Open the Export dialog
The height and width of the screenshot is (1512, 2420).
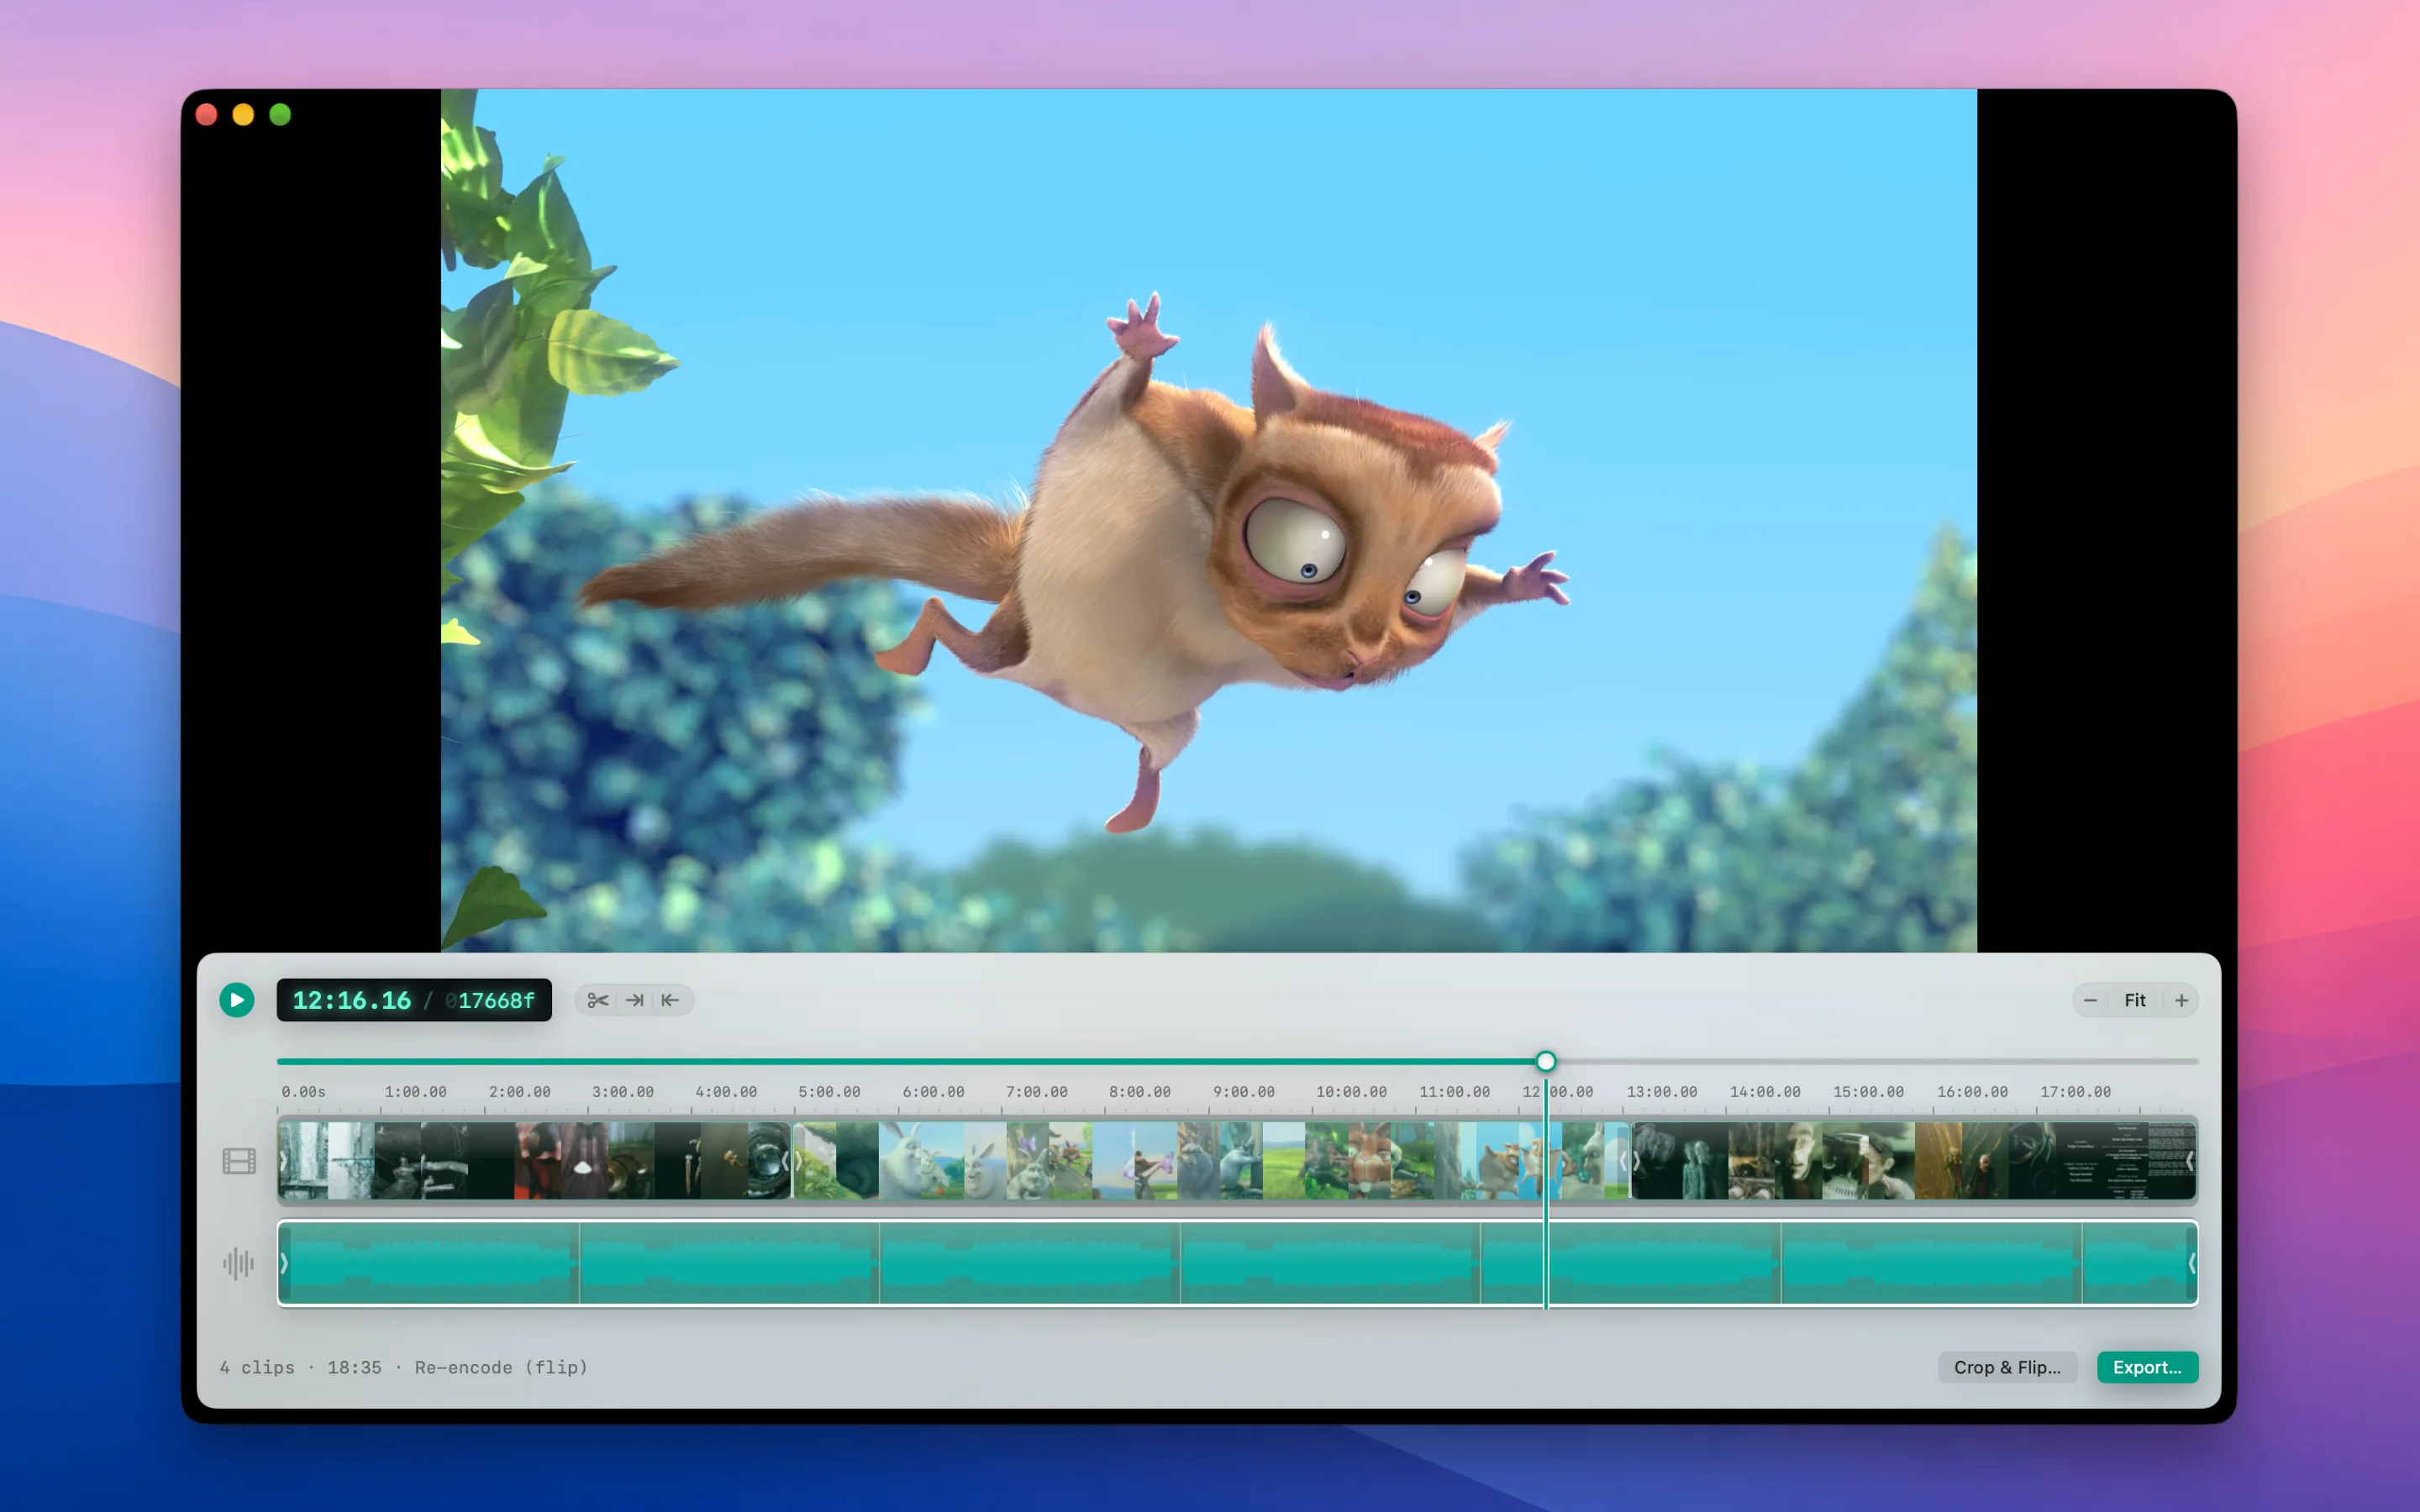(x=2147, y=1367)
